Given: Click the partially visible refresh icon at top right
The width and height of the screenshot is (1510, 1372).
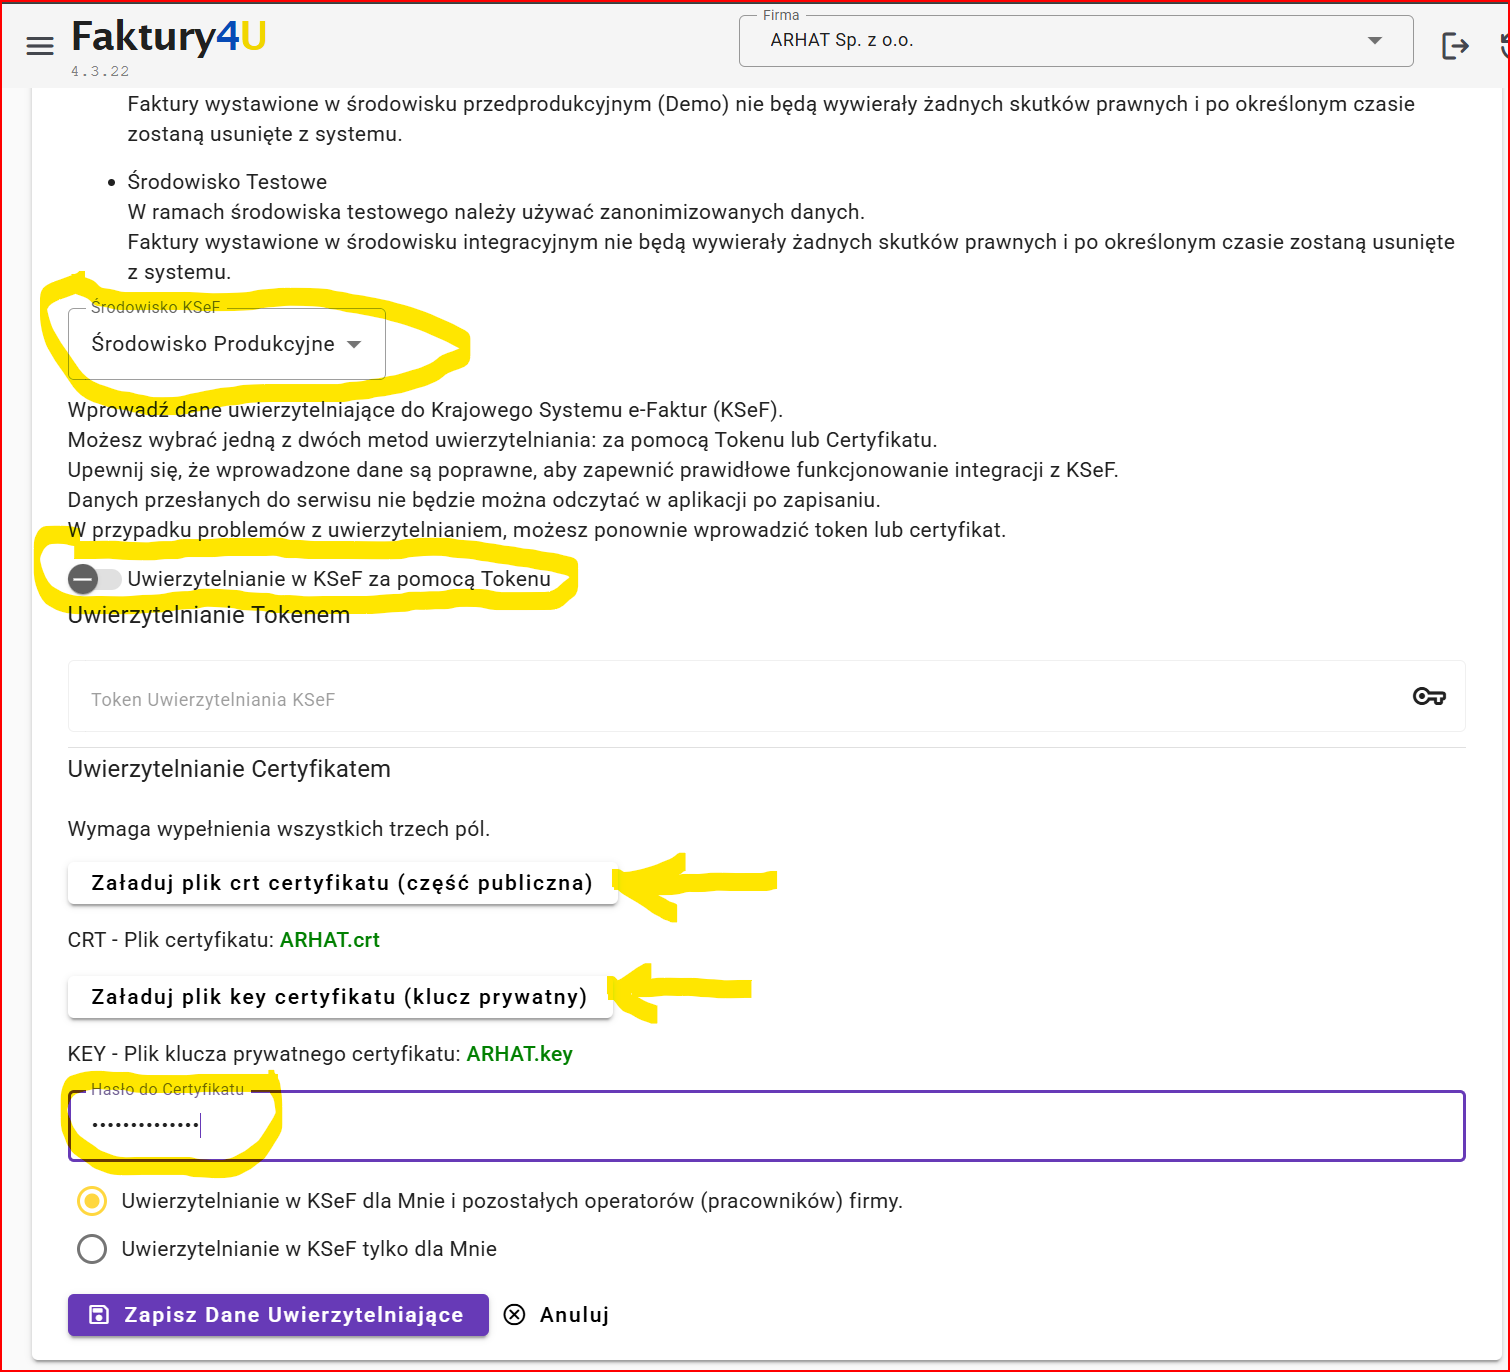Looking at the screenshot, I should (x=1503, y=46).
